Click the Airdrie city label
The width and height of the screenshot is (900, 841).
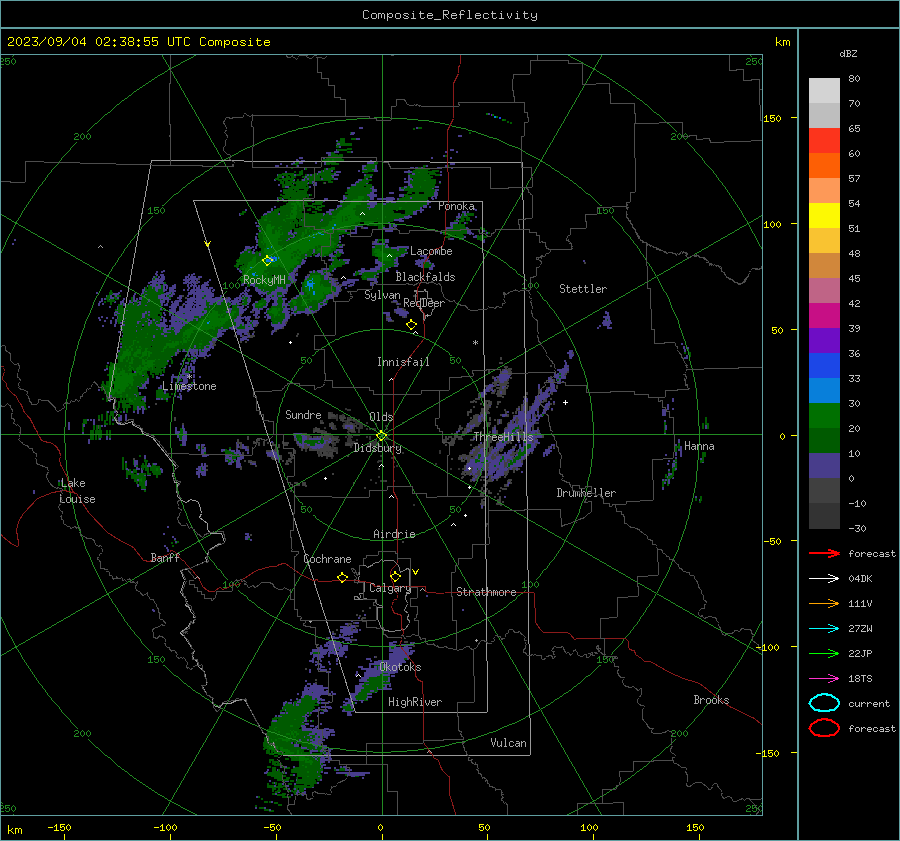point(394,534)
